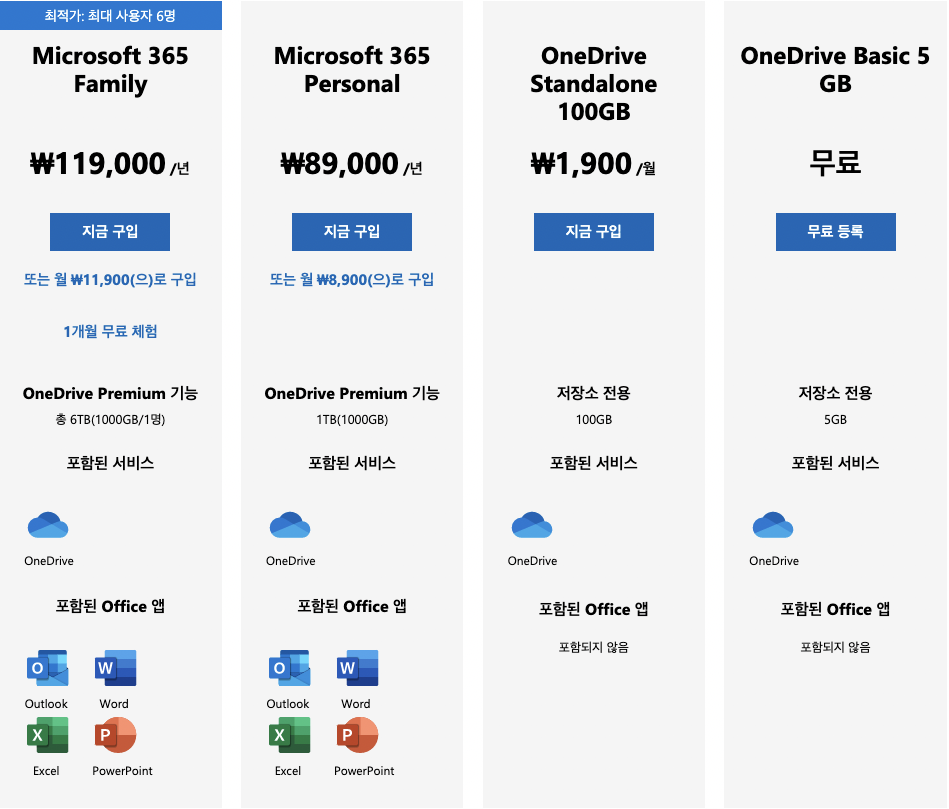
Task: Click the 100GB storage text
Action: coord(594,419)
